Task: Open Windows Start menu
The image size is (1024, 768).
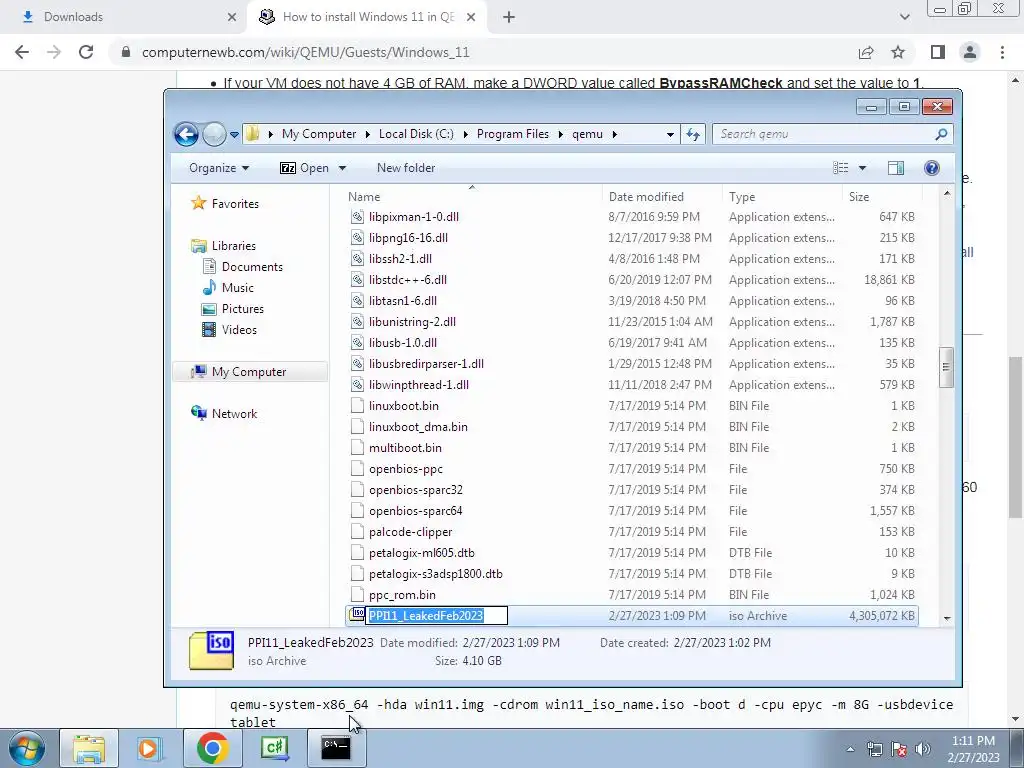Action: pyautogui.click(x=26, y=748)
